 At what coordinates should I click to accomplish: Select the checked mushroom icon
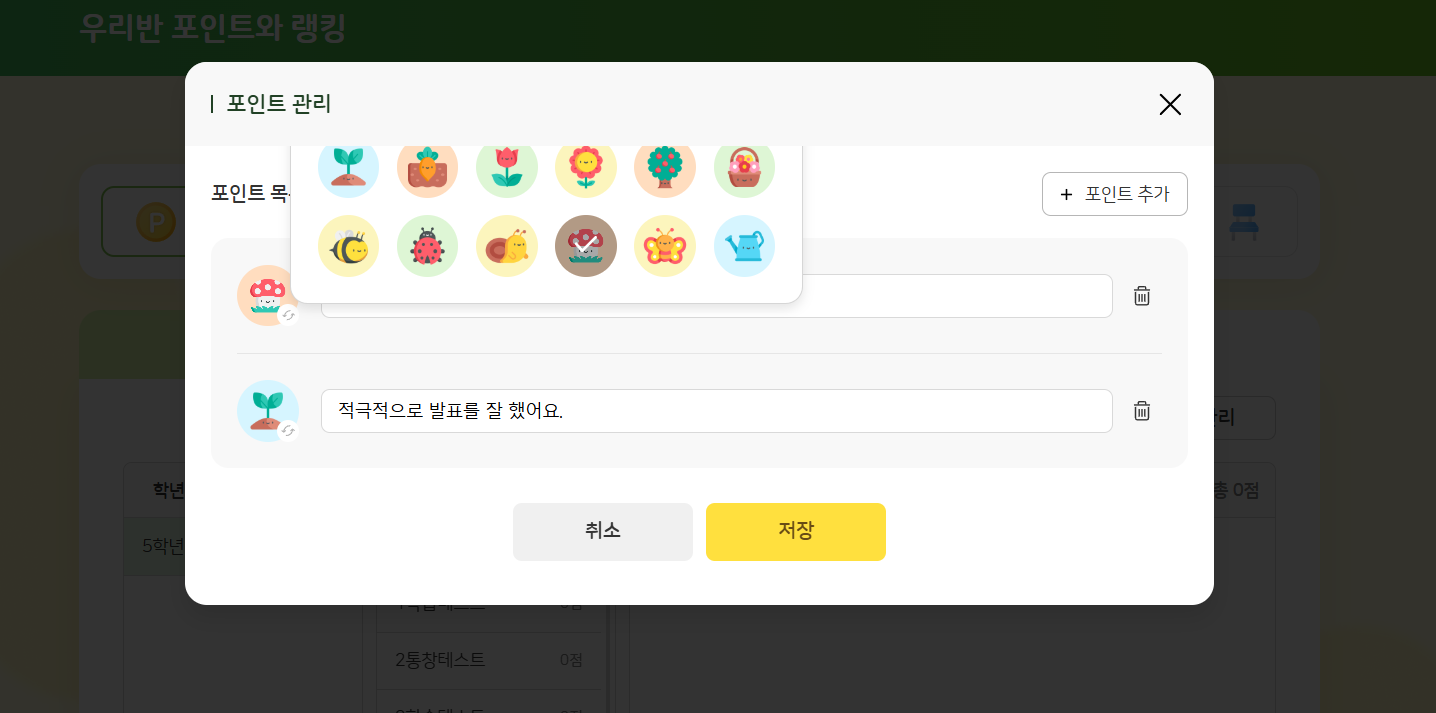(586, 246)
